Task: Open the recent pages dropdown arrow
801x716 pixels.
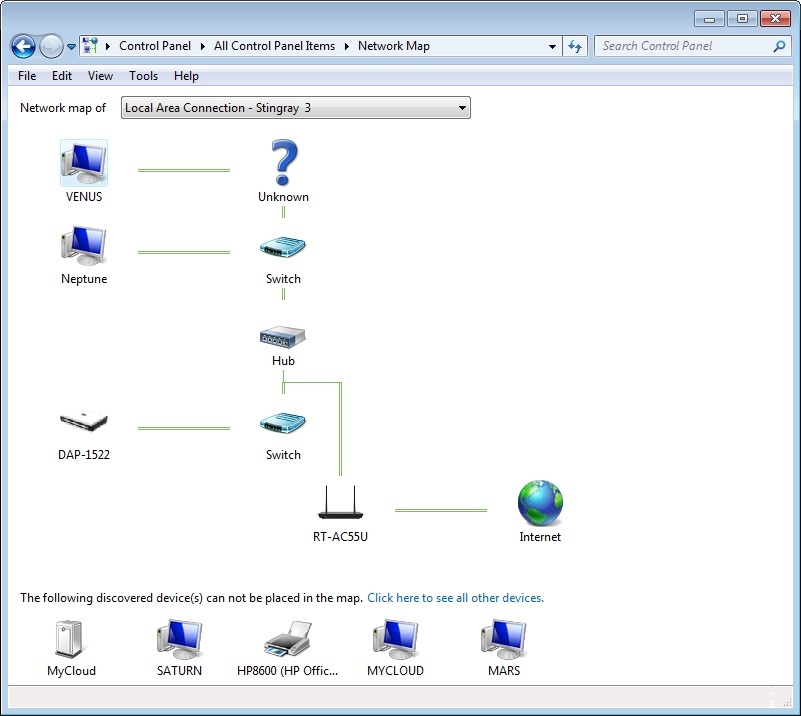Action: (72, 46)
